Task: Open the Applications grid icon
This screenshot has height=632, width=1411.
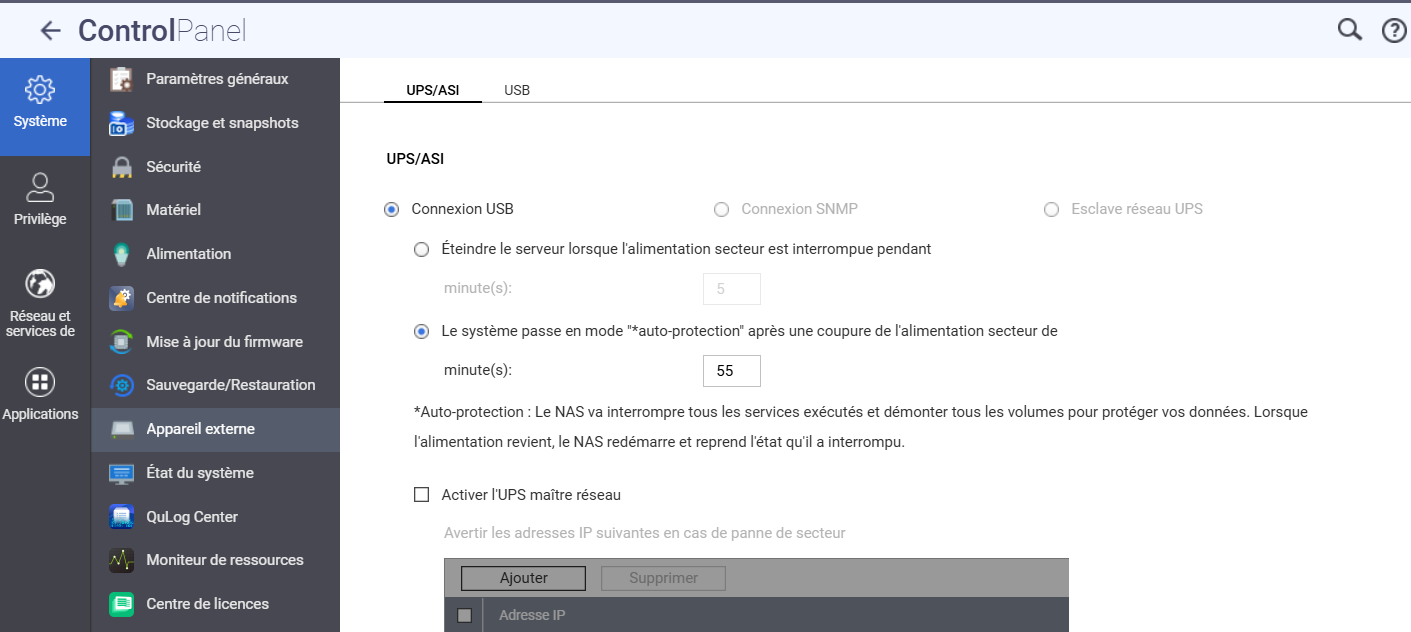Action: coord(40,382)
